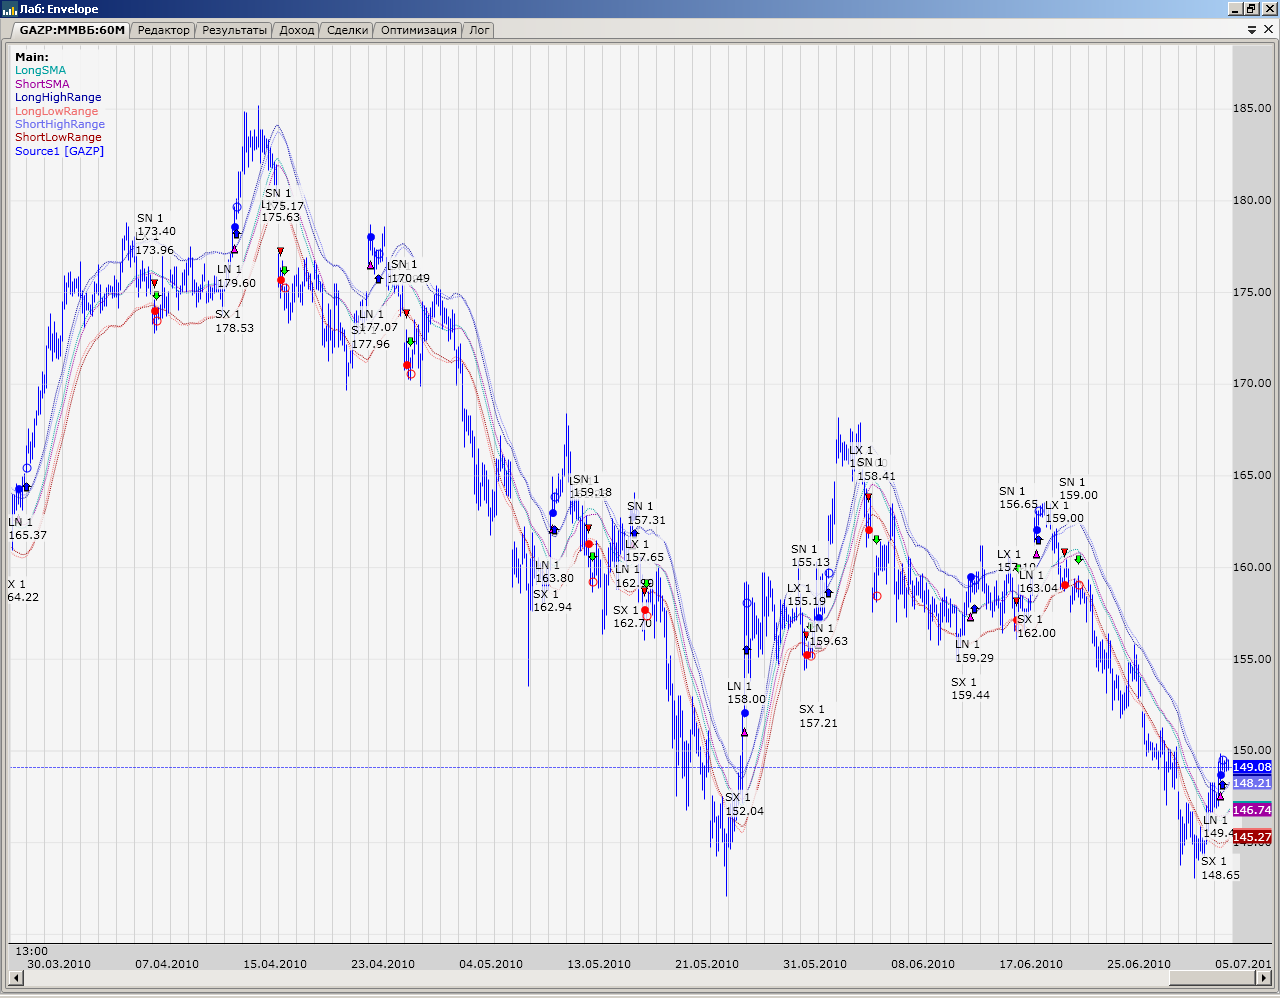Click the LN 1 159.63 trade label

[828, 635]
